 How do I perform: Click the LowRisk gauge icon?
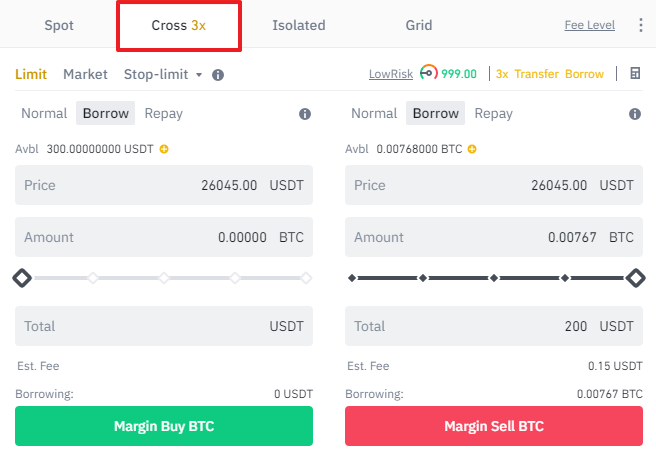429,73
